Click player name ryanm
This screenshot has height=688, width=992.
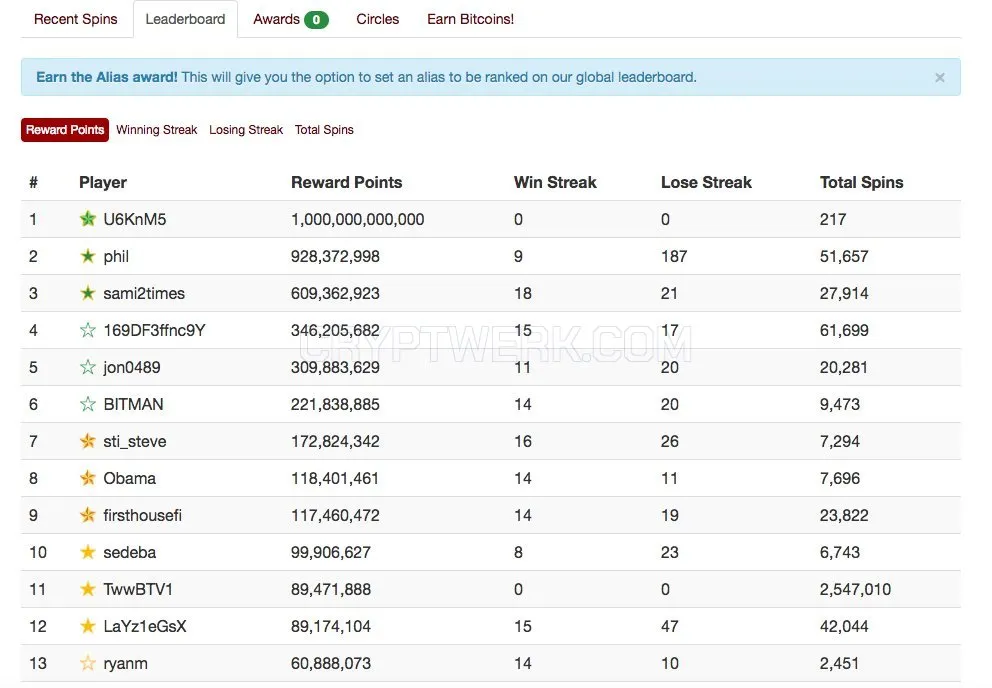(126, 663)
